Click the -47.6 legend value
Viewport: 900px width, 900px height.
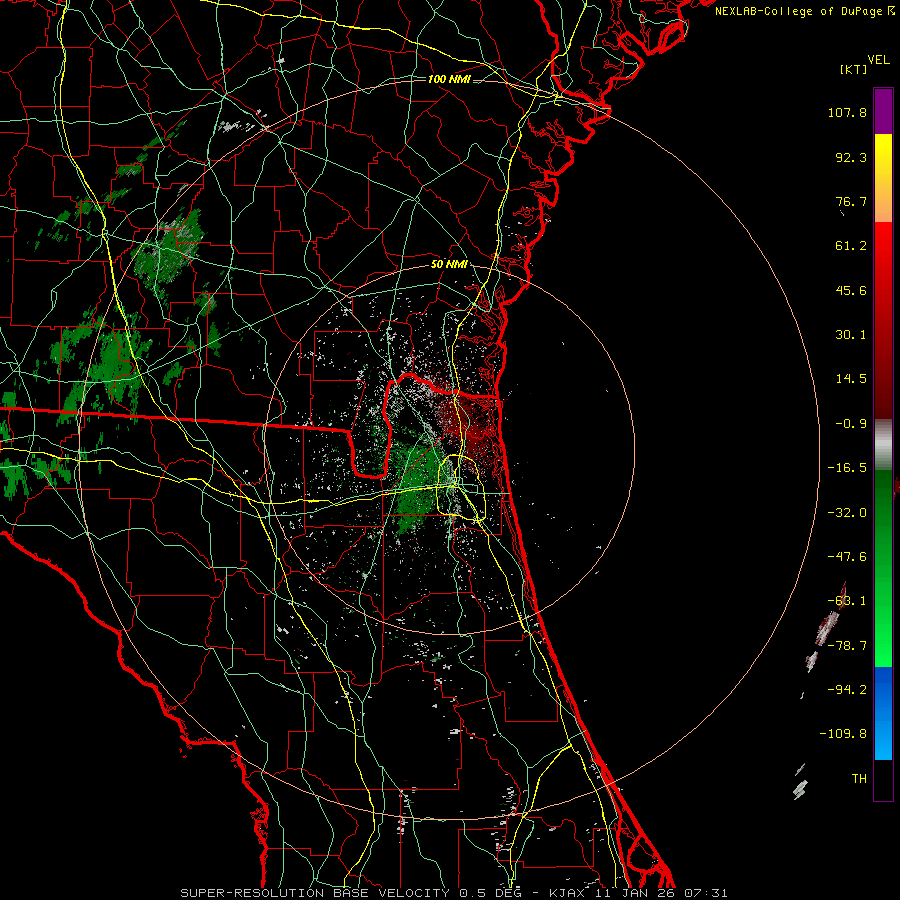847,557
